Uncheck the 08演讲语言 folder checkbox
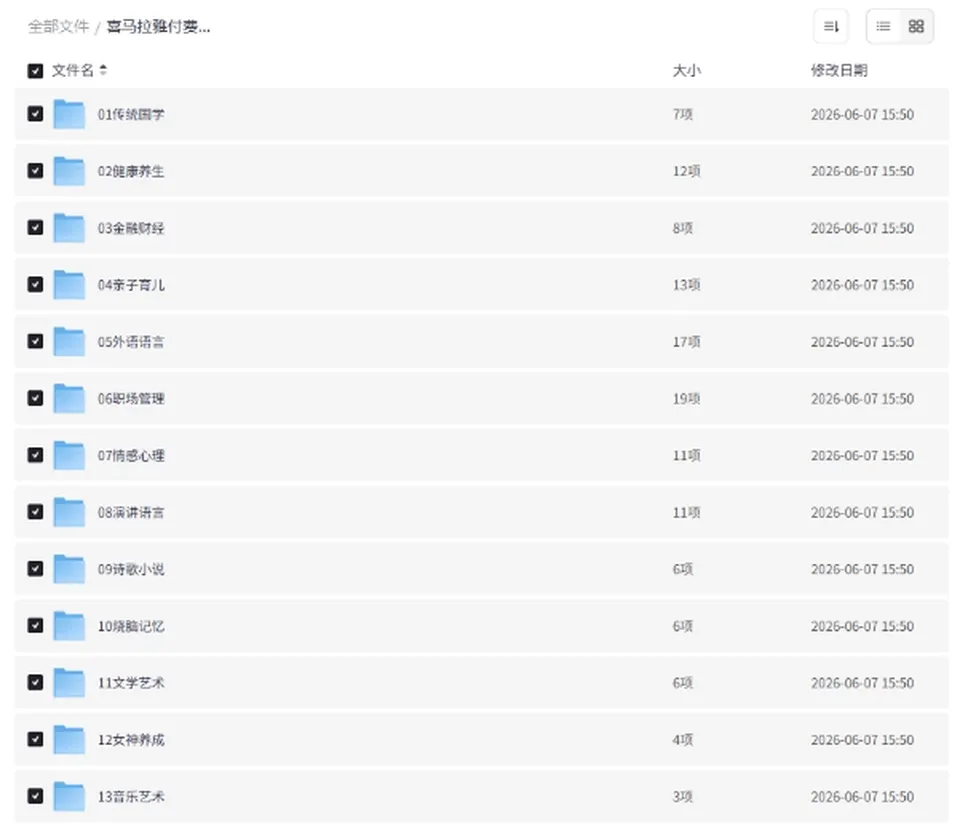 (x=36, y=511)
